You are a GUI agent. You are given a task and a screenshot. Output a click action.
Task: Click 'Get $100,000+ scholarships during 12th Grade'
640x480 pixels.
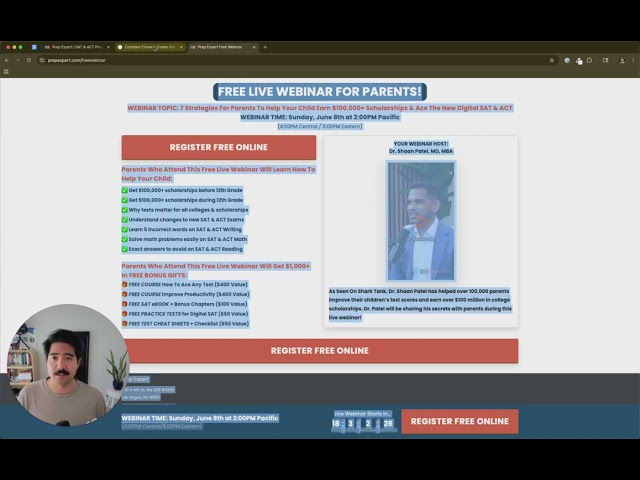pyautogui.click(x=186, y=200)
